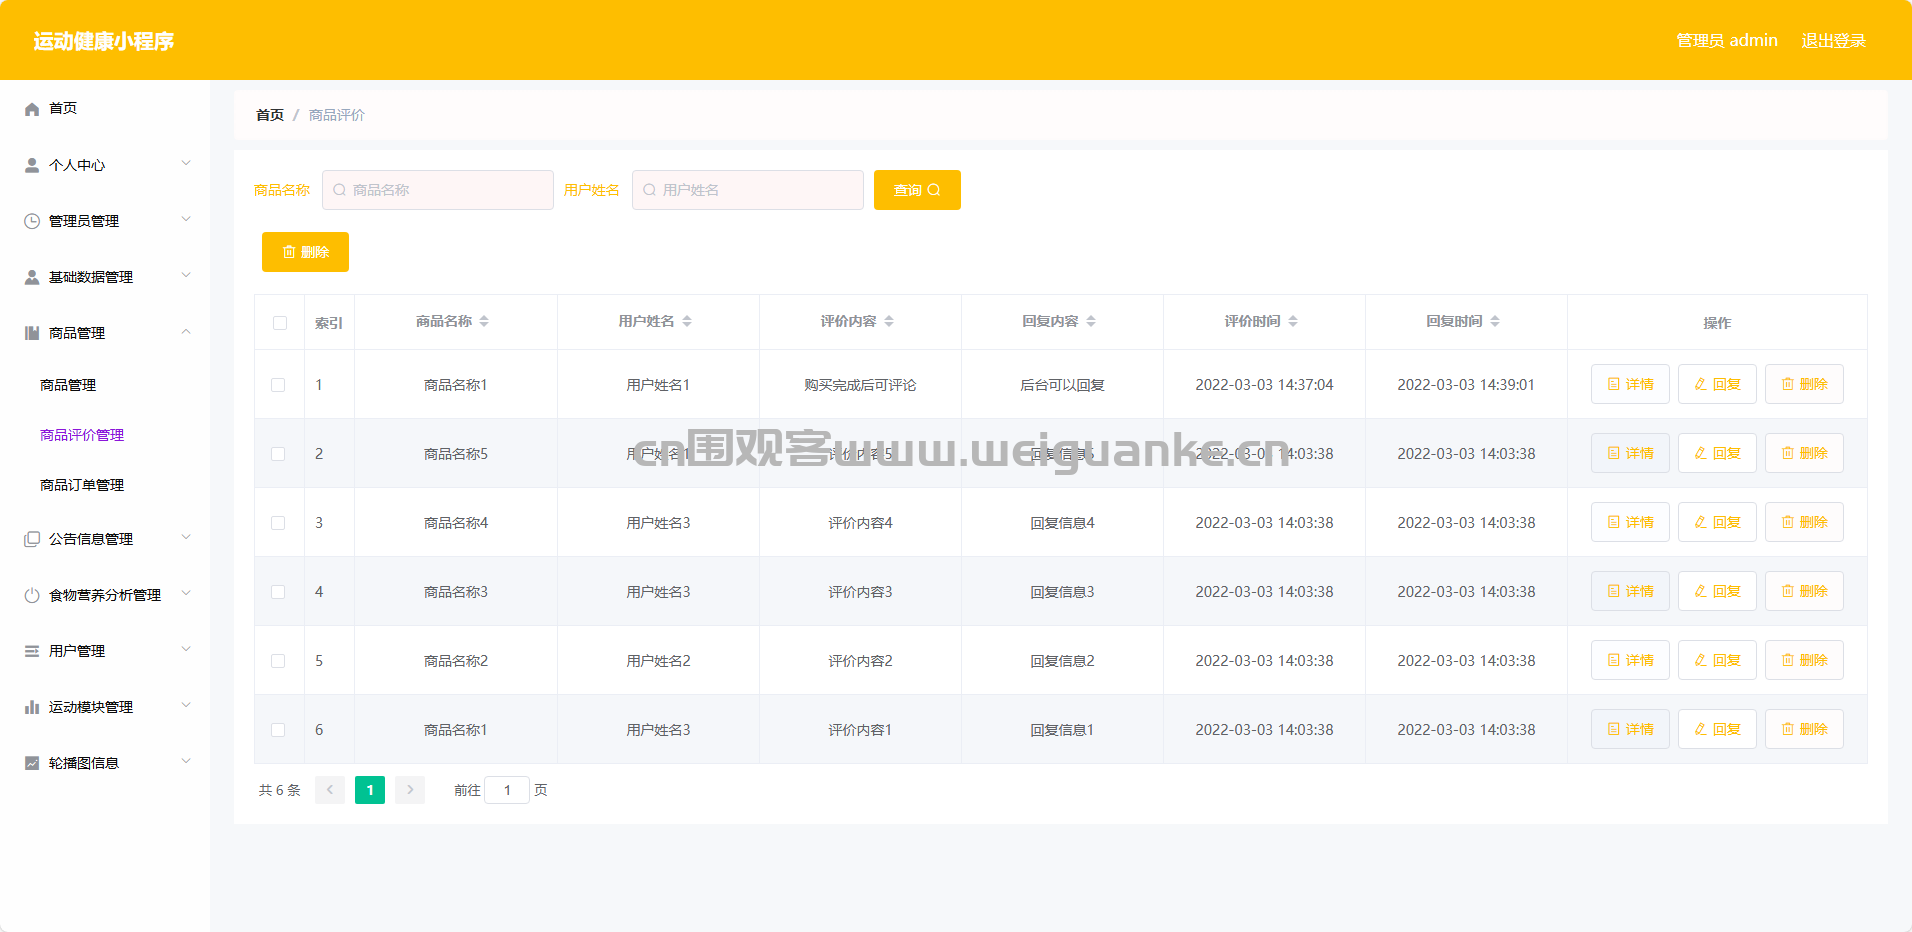Click the 购买完成后可评论 cell
1912x932 pixels.
tap(860, 385)
